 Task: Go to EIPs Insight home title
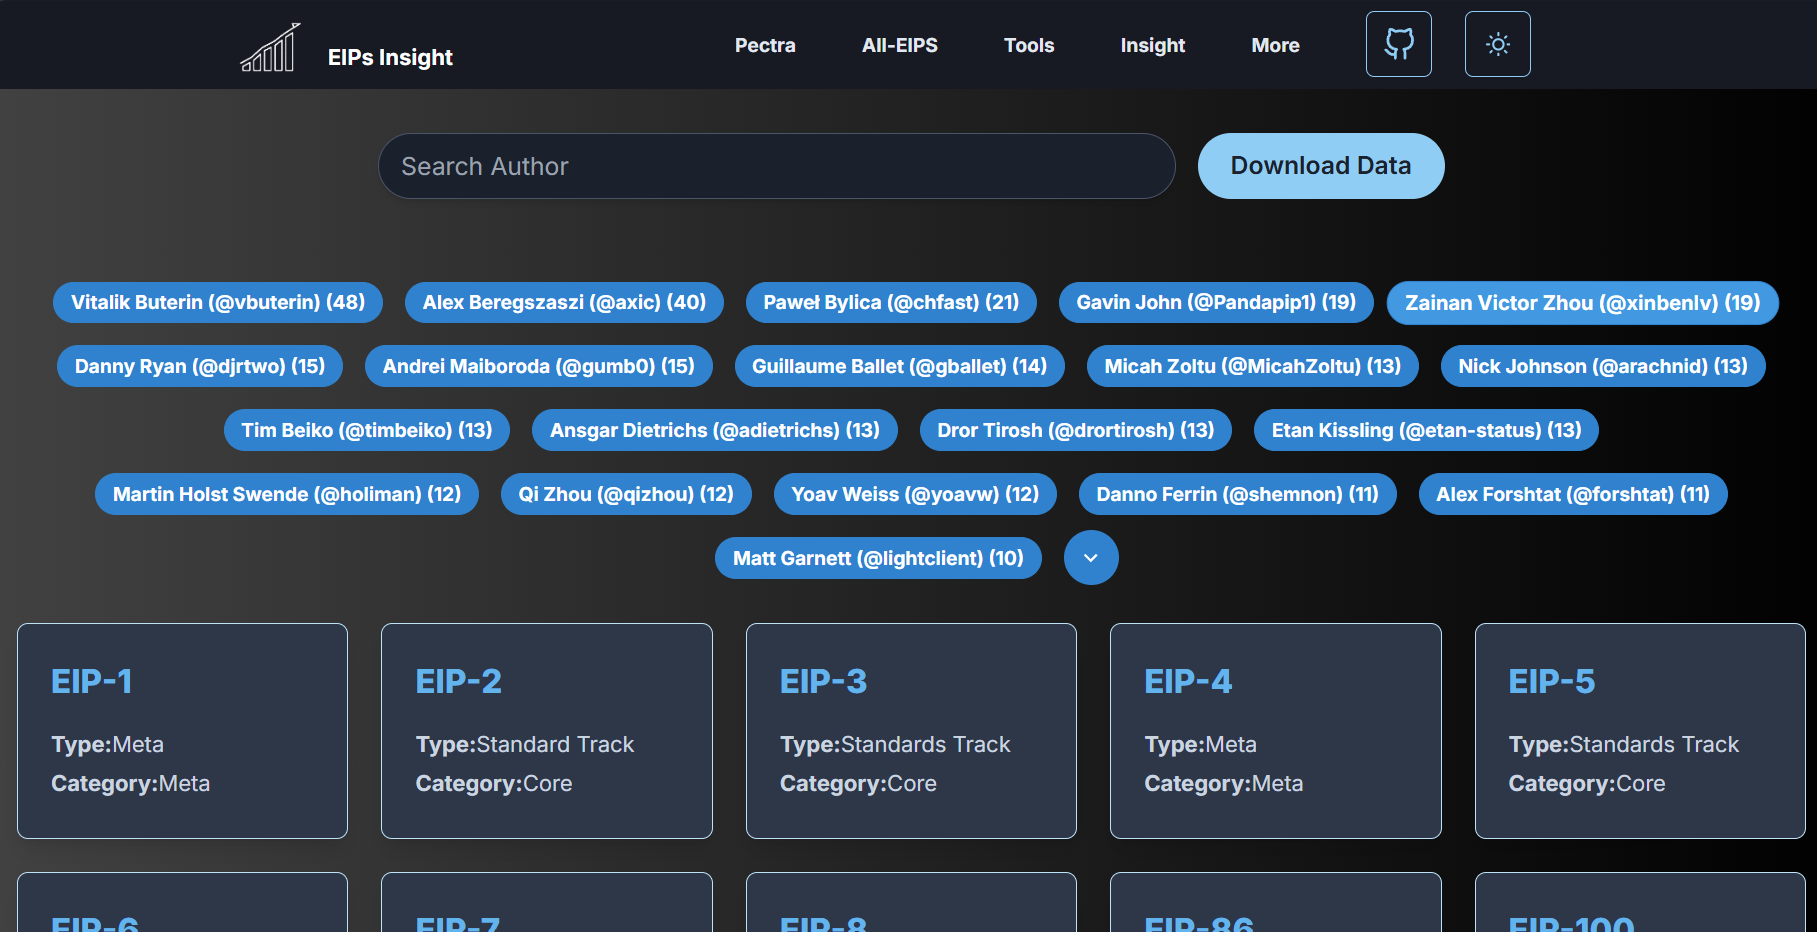[x=390, y=57]
